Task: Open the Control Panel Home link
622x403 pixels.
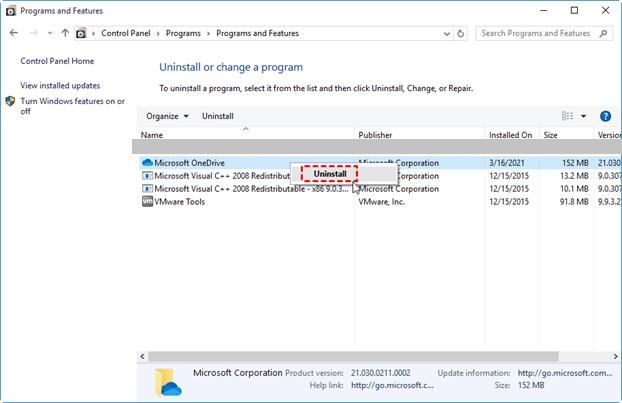Action: 57,61
